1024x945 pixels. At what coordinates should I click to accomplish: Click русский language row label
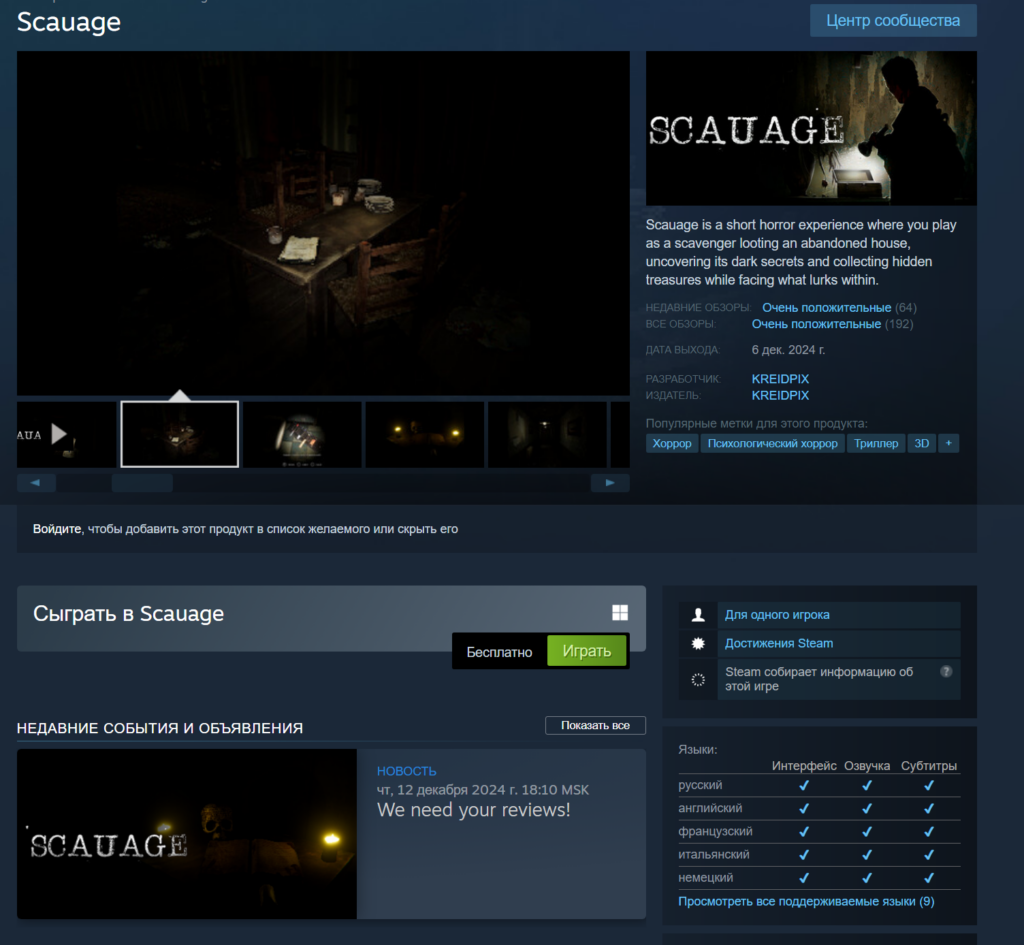(700, 785)
